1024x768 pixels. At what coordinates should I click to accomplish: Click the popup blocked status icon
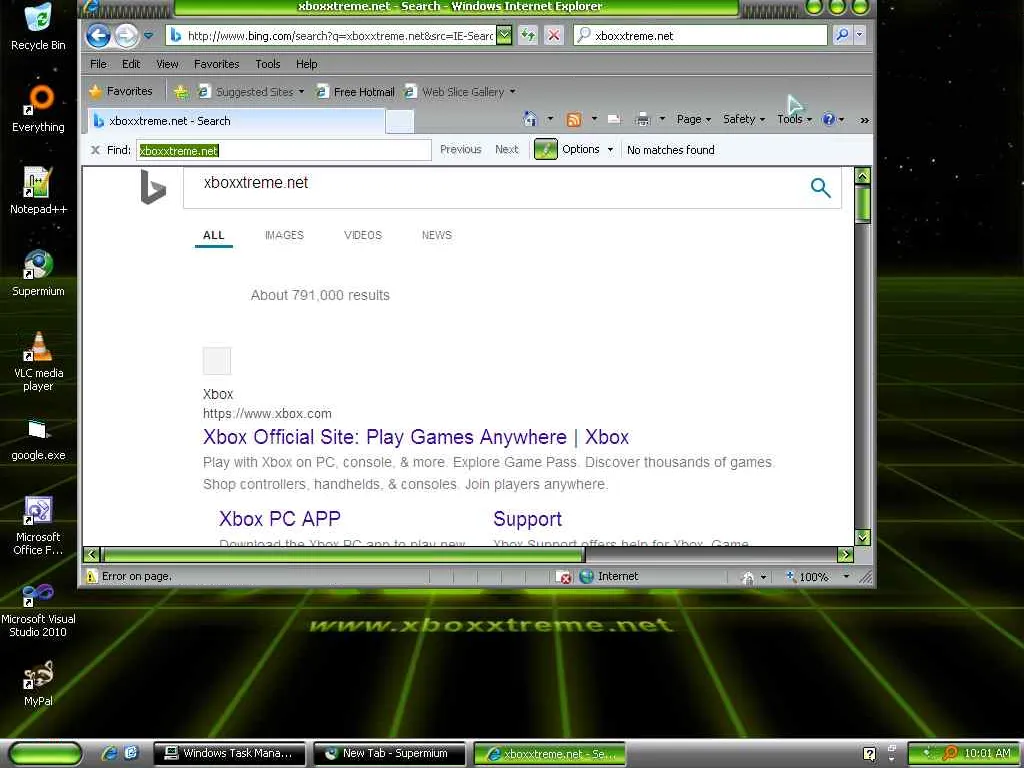563,577
